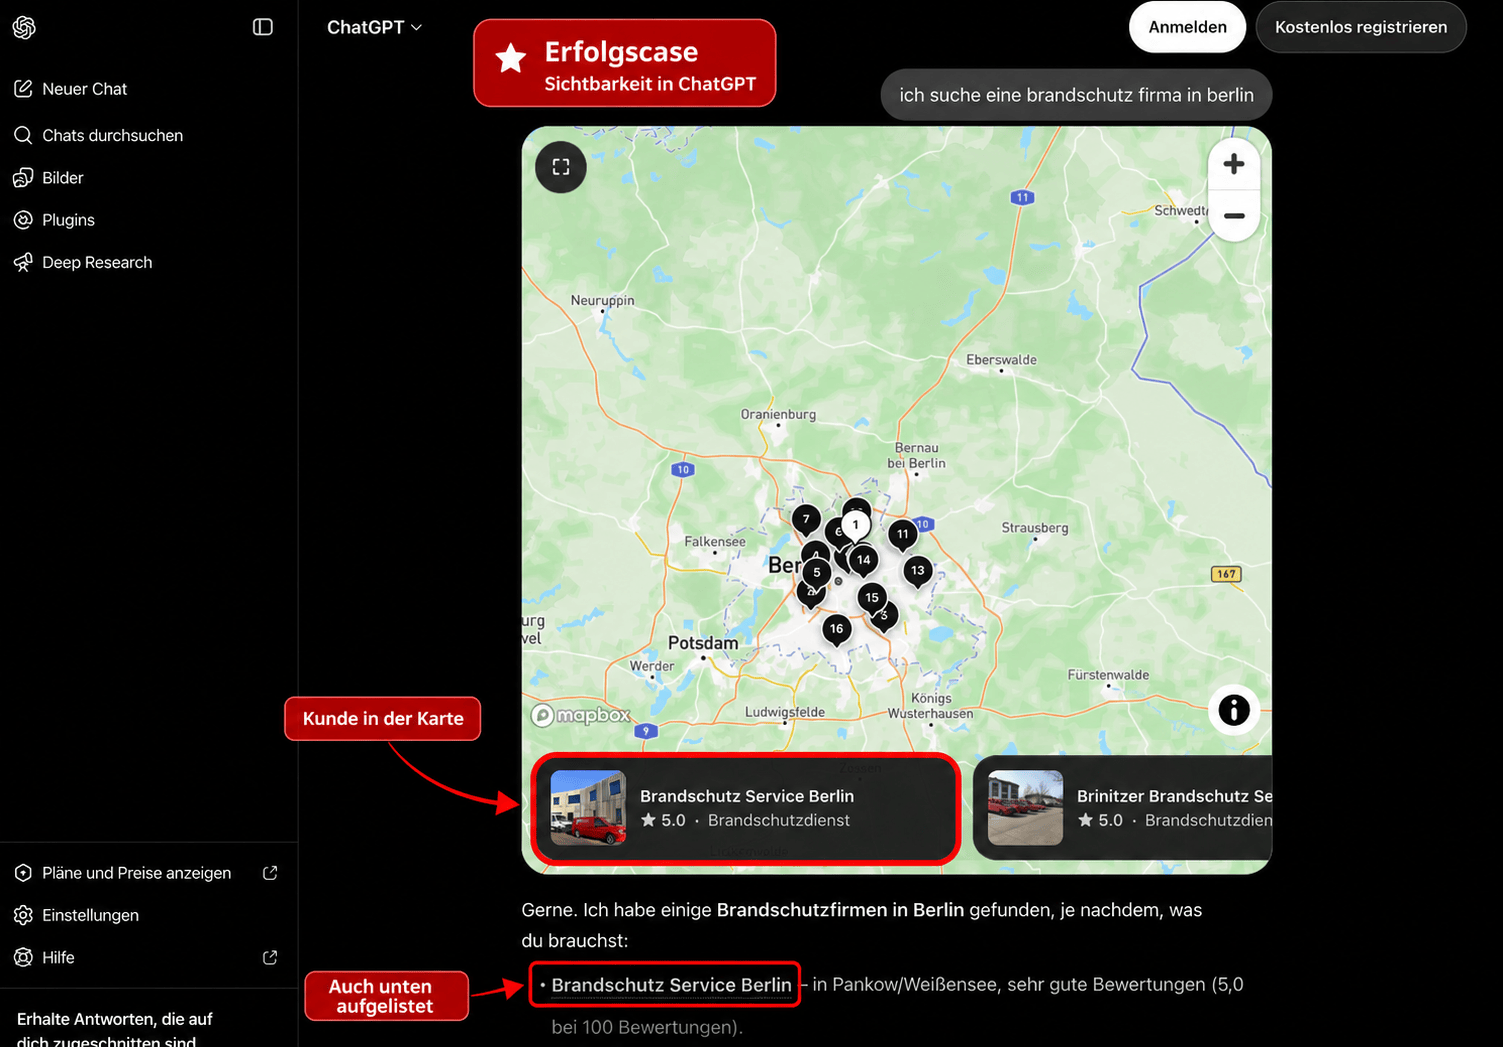Click the "Werder" label on the map
The width and height of the screenshot is (1503, 1047).
652,666
